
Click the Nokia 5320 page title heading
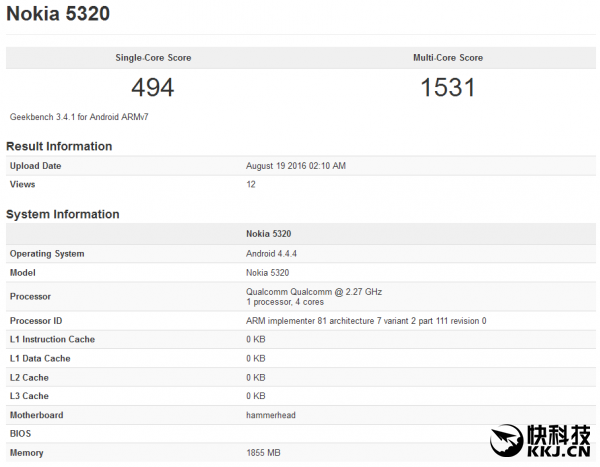[58, 15]
